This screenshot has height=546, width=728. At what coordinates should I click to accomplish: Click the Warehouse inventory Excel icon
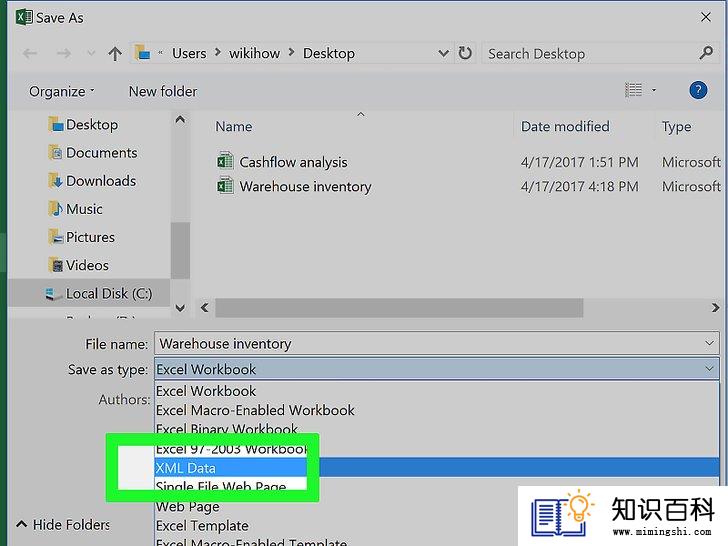(225, 185)
